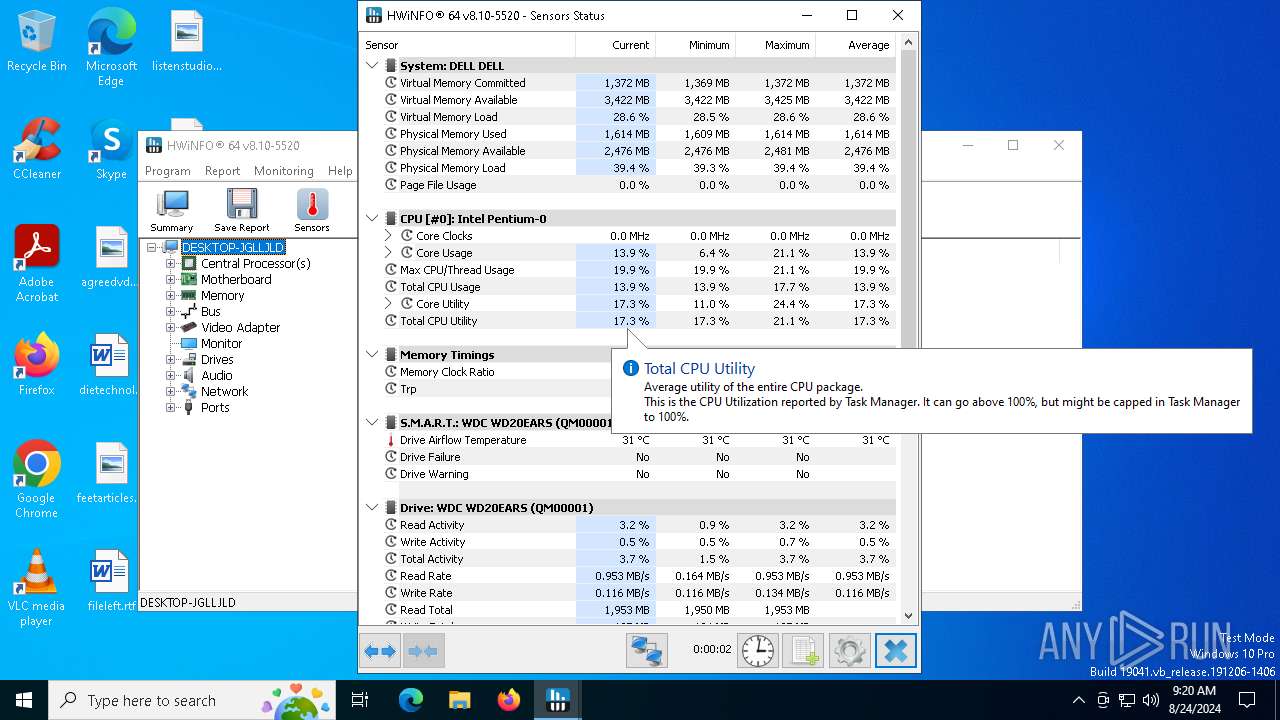The height and width of the screenshot is (720, 1280).
Task: Open the notification center icon
Action: [x=1247, y=700]
